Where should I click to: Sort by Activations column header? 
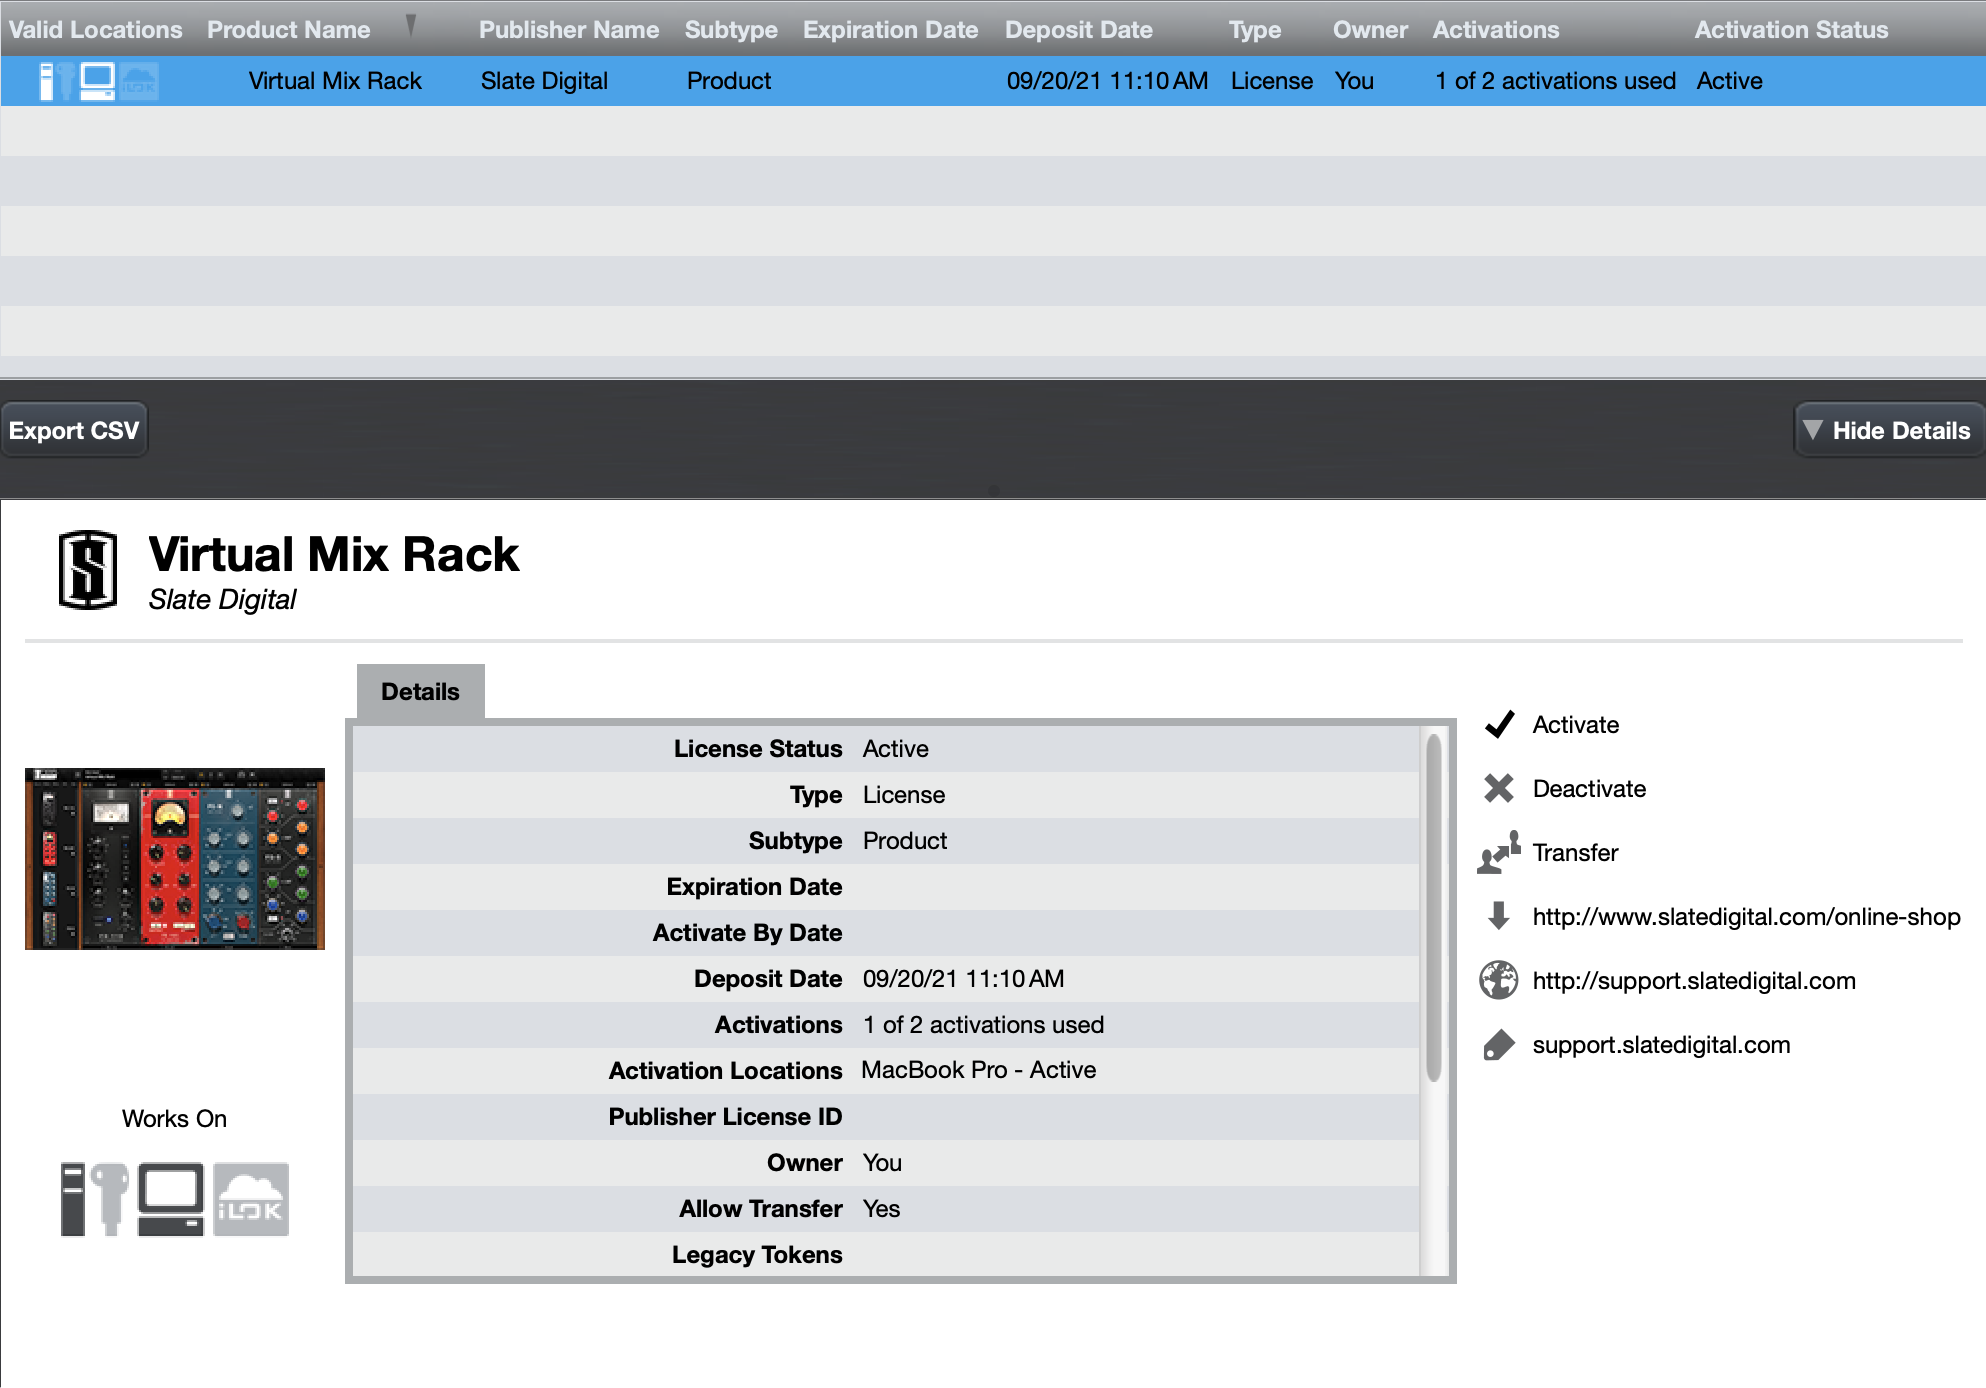coord(1496,30)
